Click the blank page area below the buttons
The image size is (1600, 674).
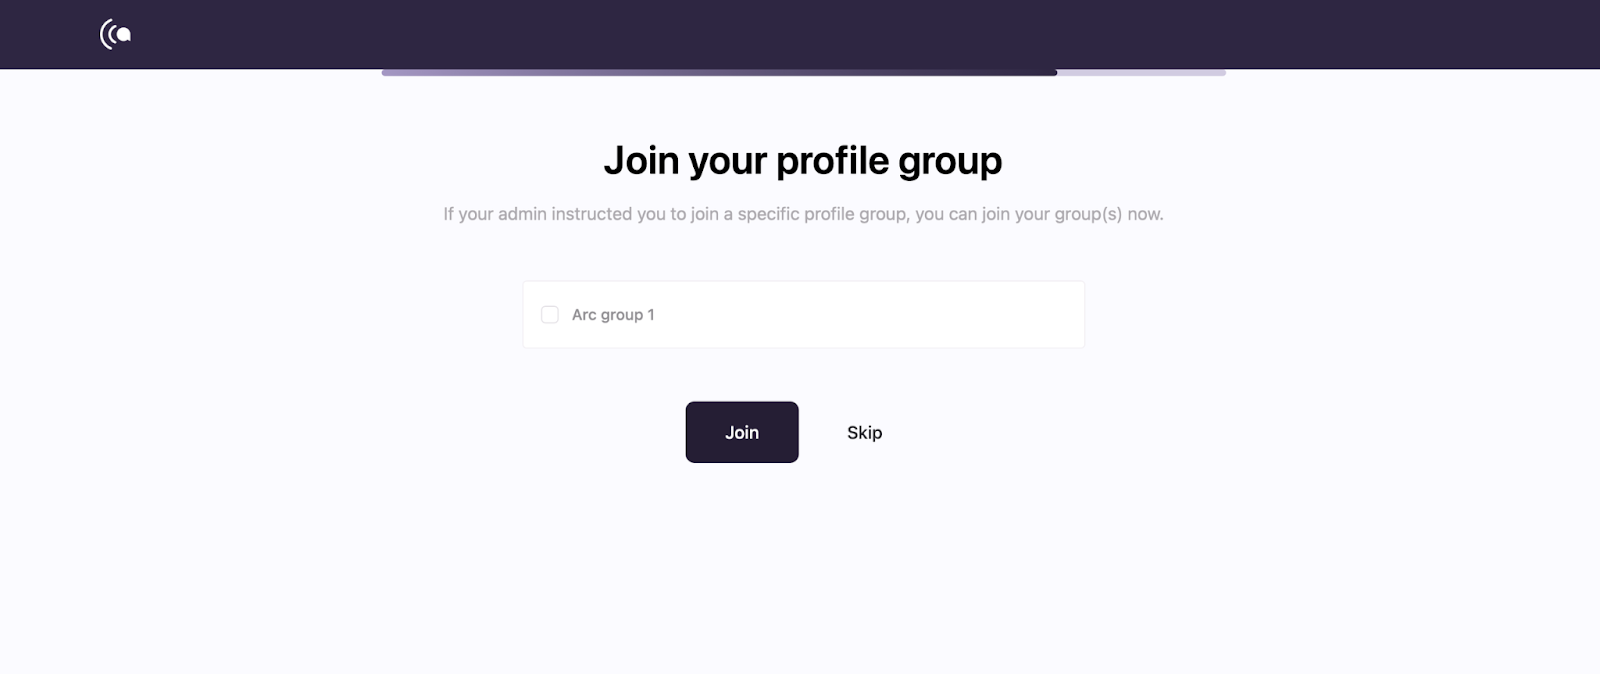point(800,570)
